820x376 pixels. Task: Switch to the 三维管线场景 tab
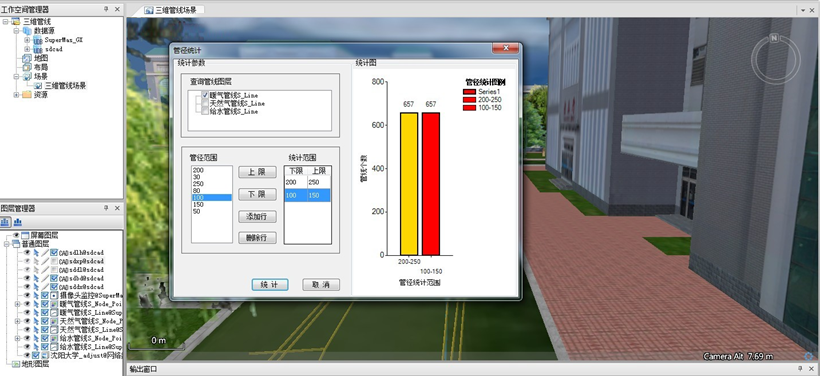tap(174, 9)
